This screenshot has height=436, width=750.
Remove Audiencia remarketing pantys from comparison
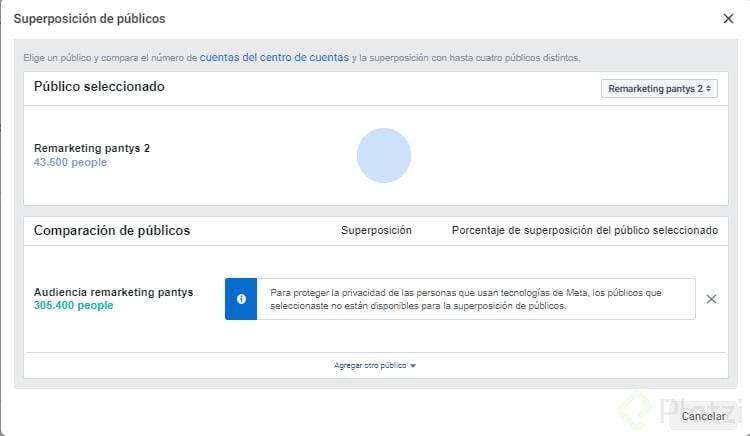pyautogui.click(x=711, y=299)
